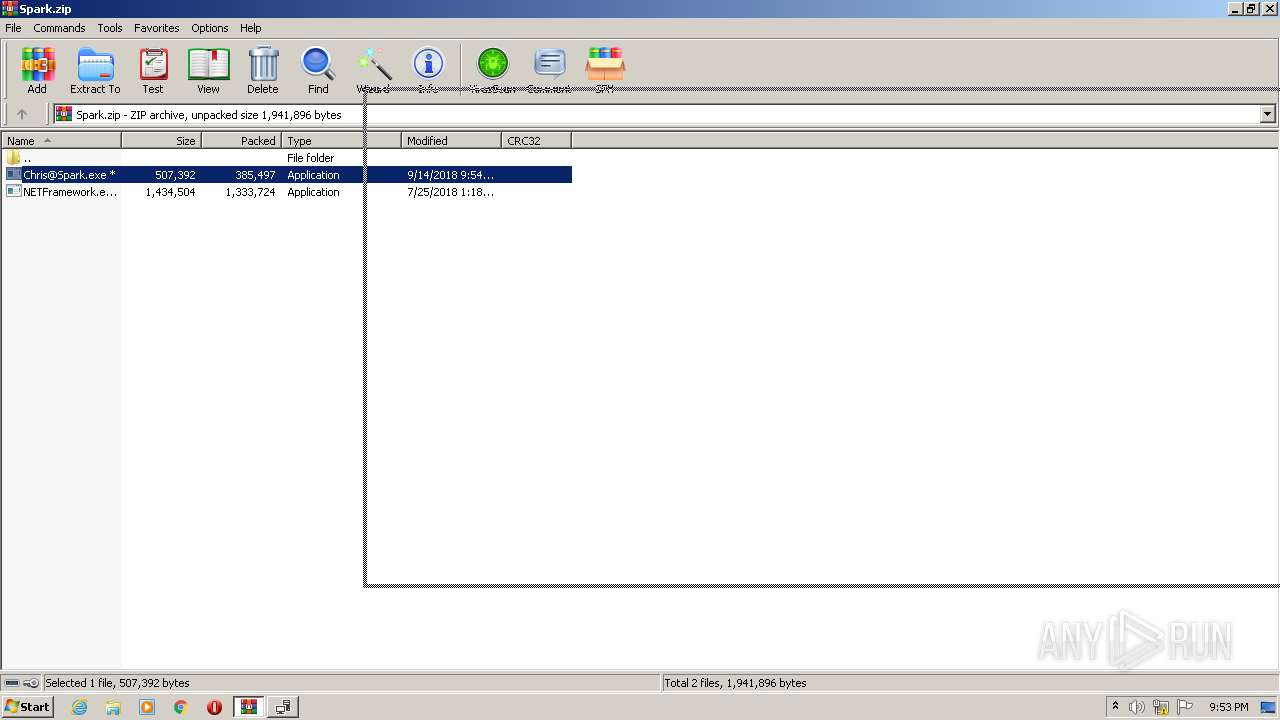This screenshot has width=1280, height=720.
Task: Click the NETFramework.exe file icon
Action: (14, 192)
